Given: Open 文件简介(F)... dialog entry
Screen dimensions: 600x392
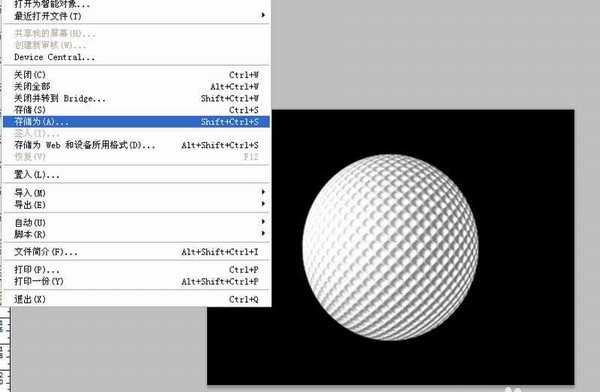Looking at the screenshot, I should 136,252.
